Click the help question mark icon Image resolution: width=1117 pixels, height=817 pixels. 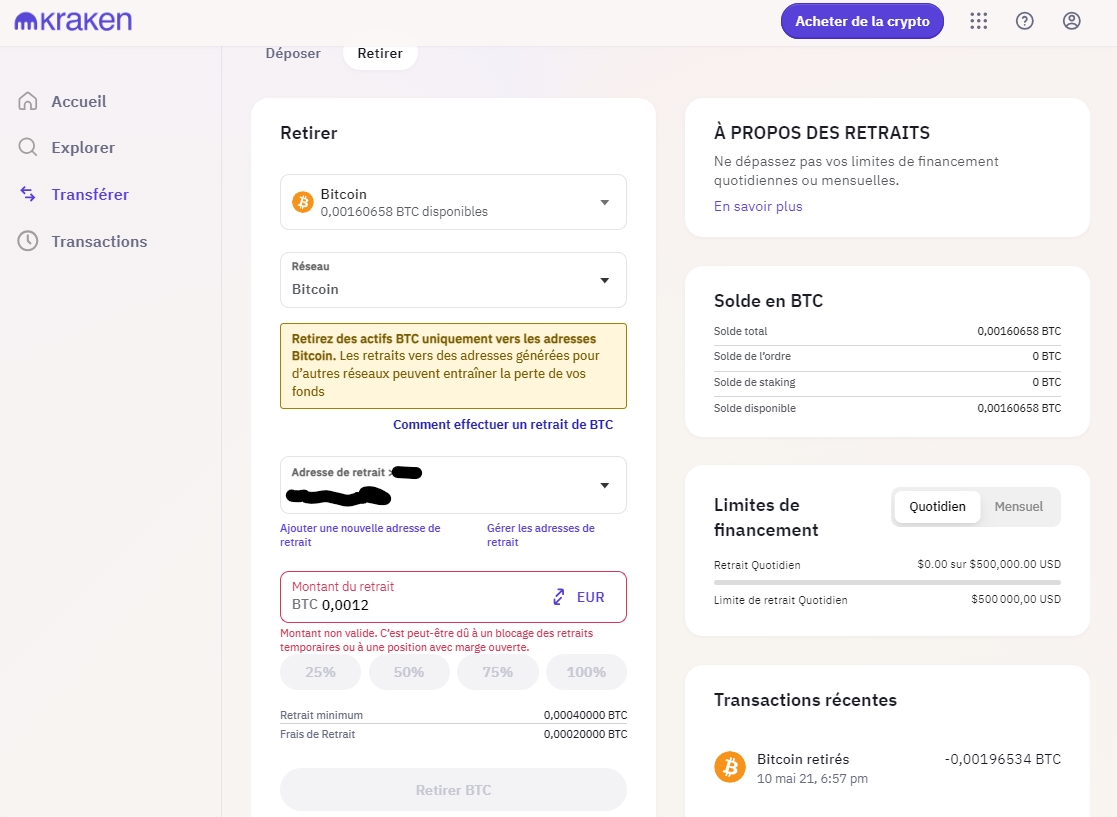tap(1024, 21)
